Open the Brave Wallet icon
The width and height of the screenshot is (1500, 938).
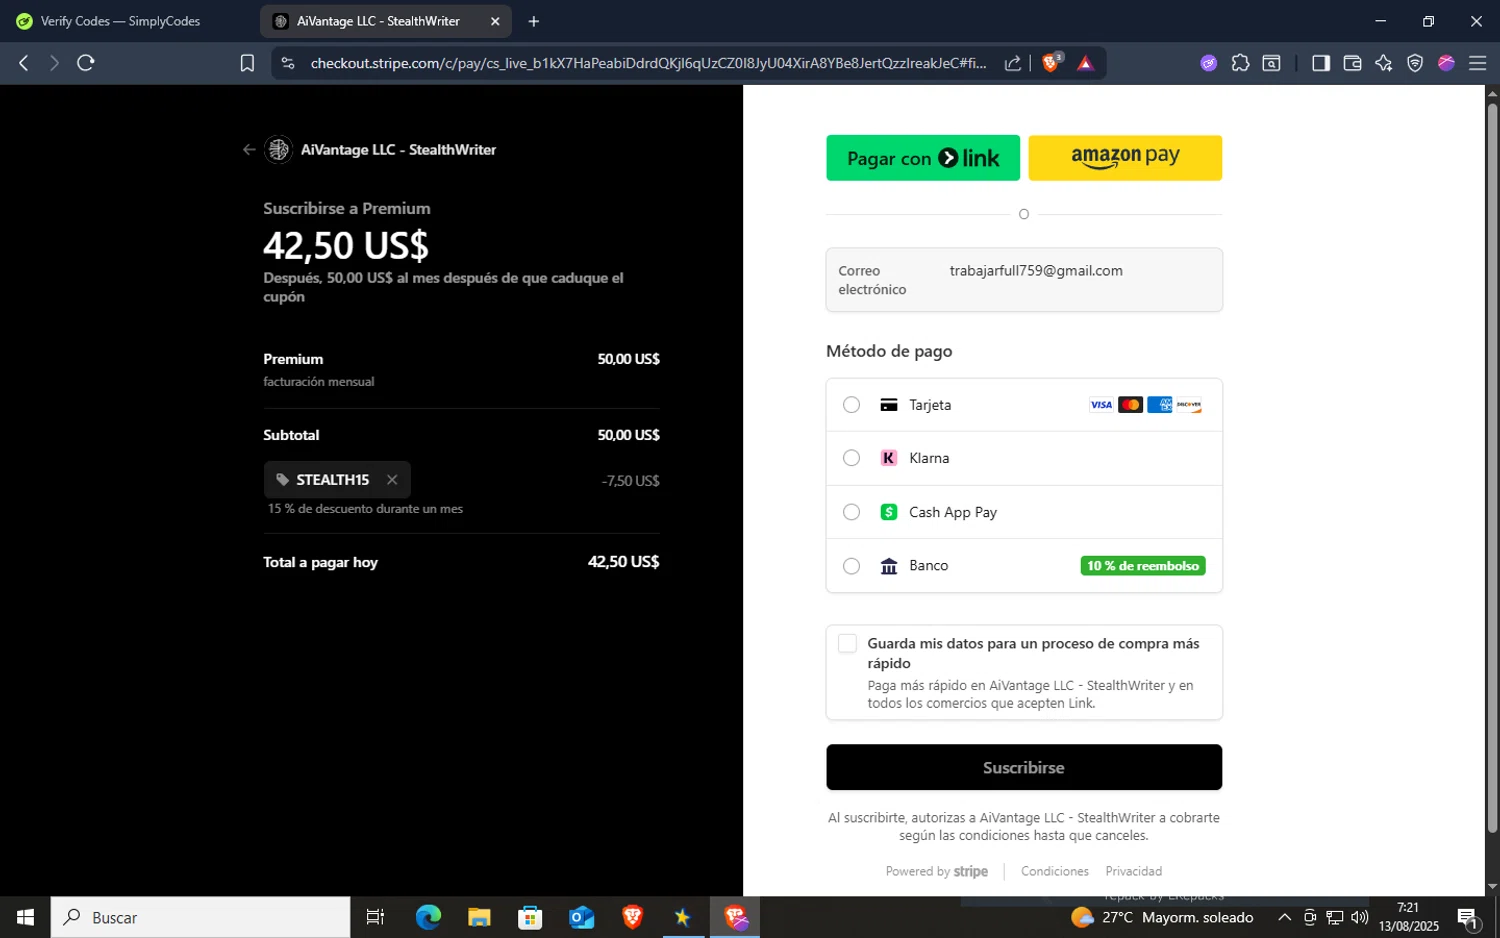tap(1352, 63)
